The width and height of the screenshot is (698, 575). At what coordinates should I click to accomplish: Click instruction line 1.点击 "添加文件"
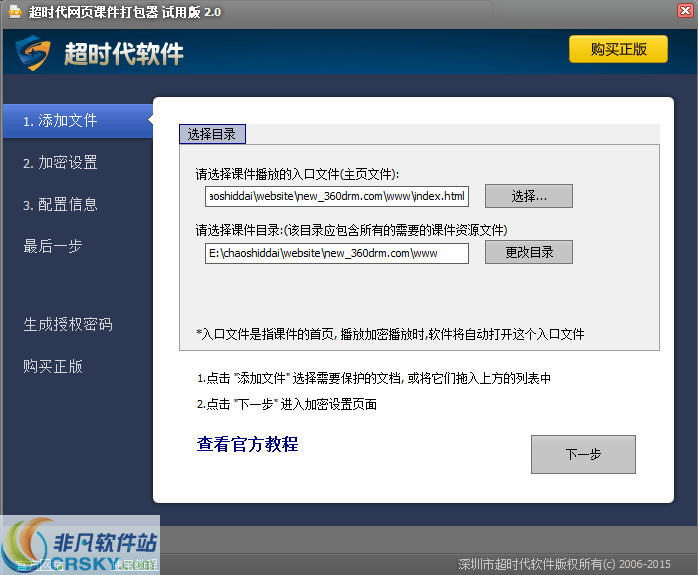click(374, 378)
